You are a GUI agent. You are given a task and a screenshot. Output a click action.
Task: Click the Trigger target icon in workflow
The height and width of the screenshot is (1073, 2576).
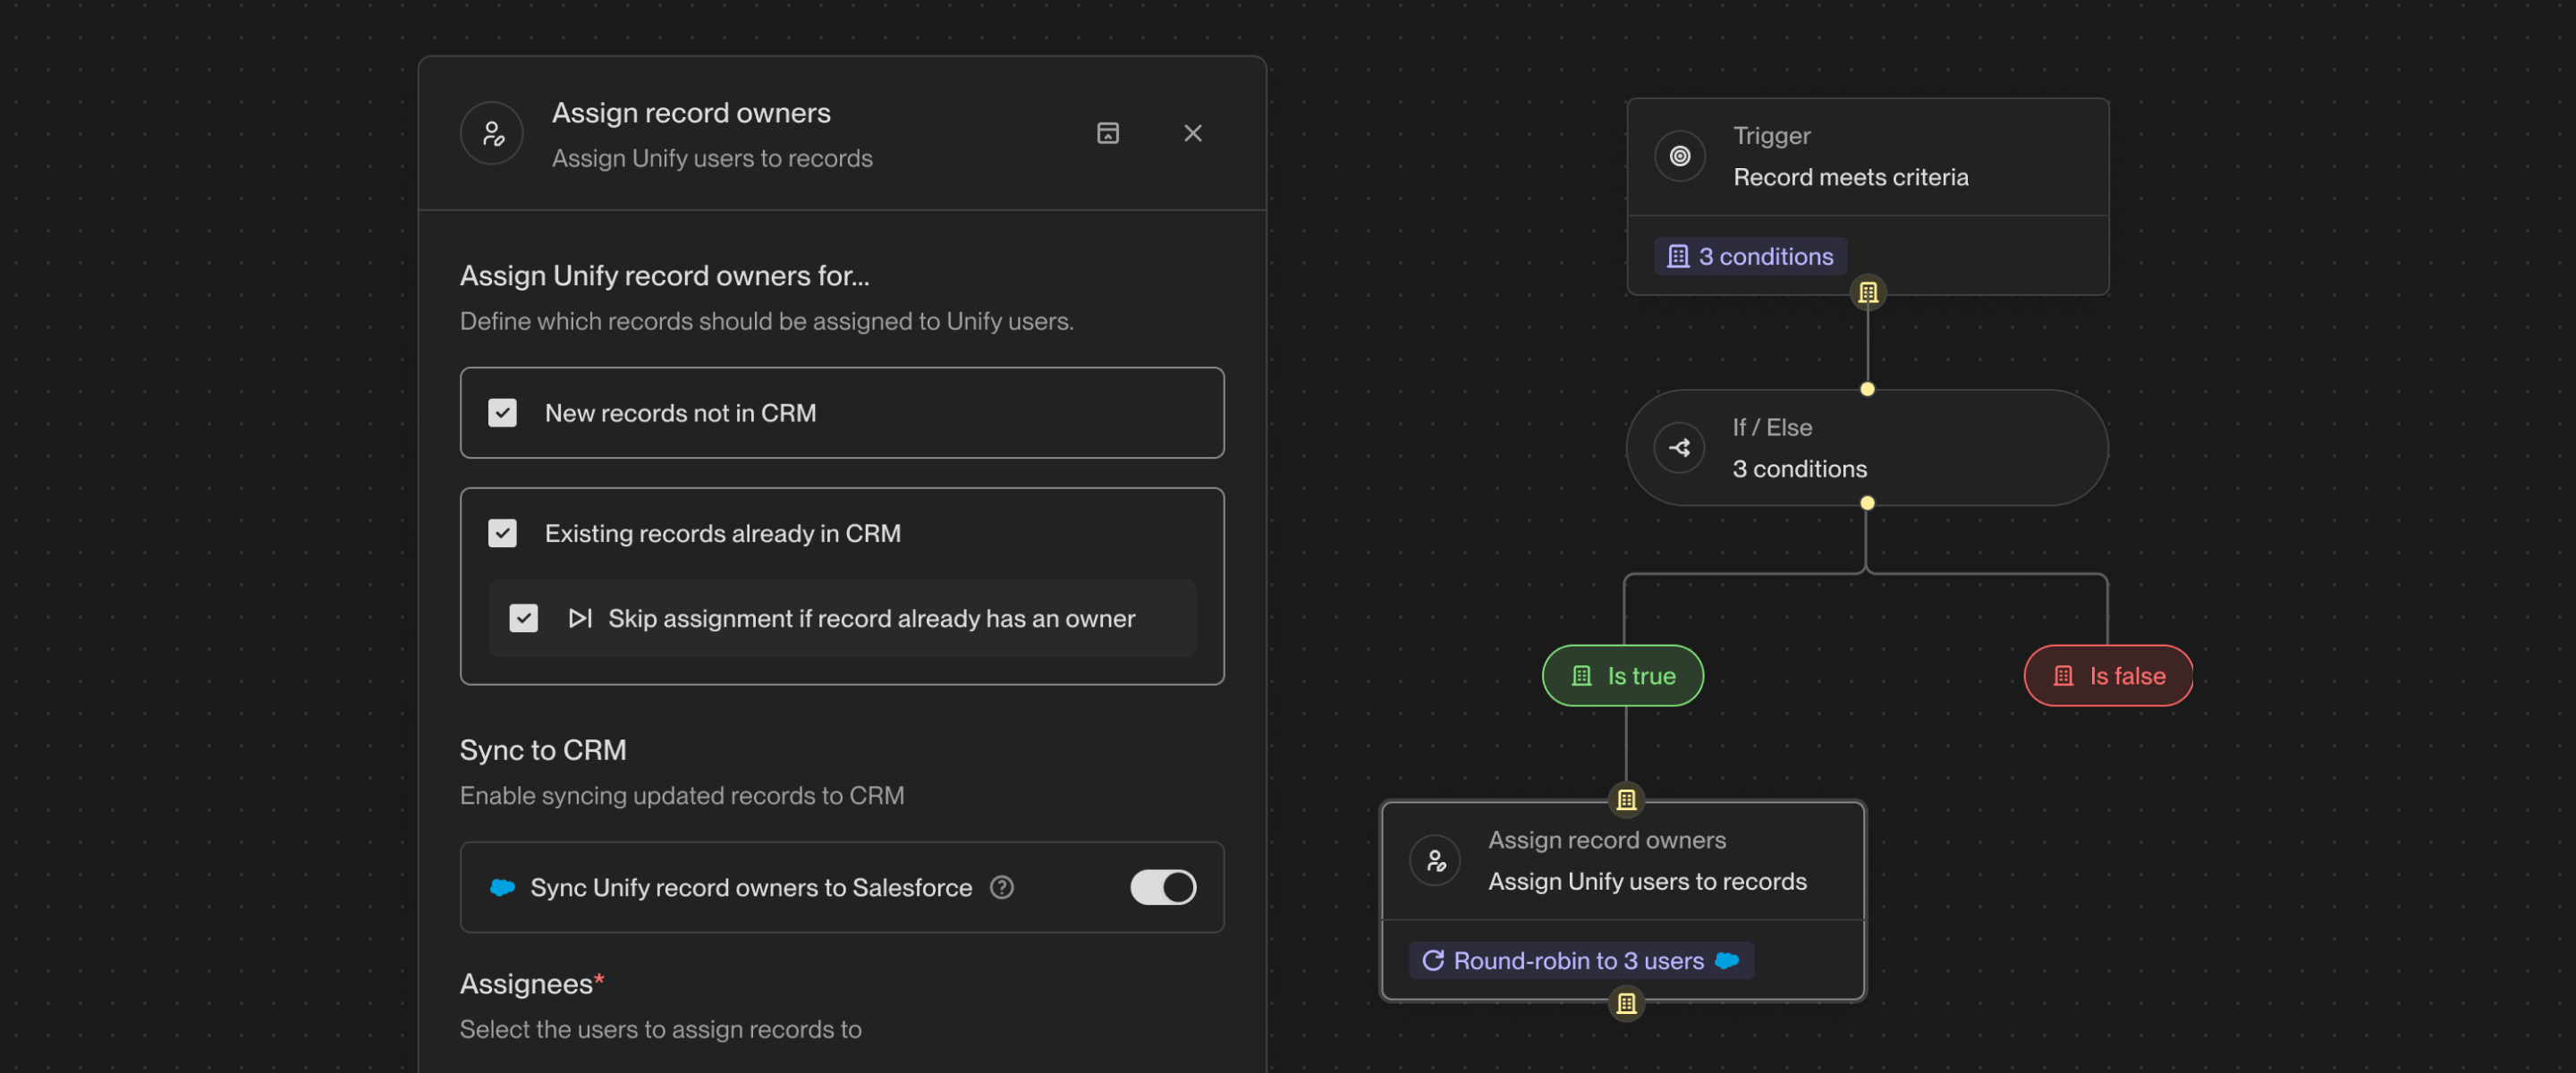click(x=1679, y=156)
